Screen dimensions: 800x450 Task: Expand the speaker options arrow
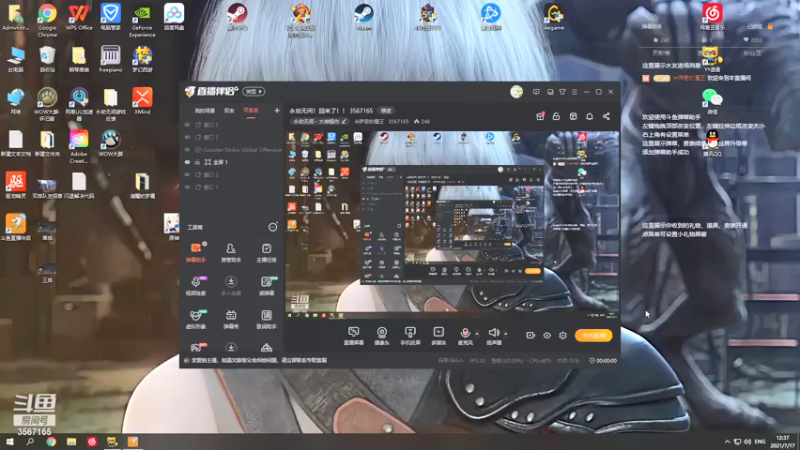pyautogui.click(x=506, y=334)
